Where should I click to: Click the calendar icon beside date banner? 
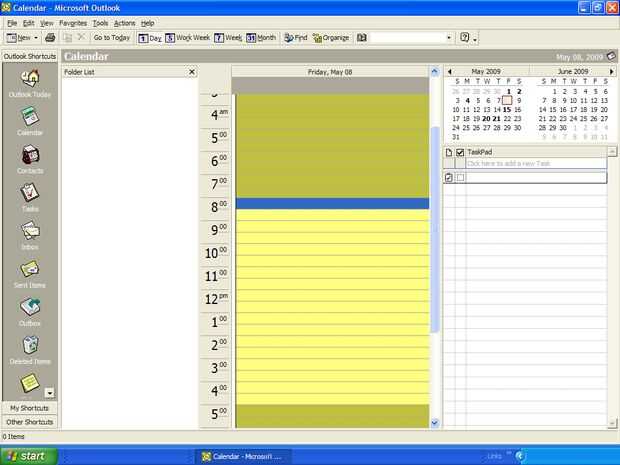click(611, 56)
